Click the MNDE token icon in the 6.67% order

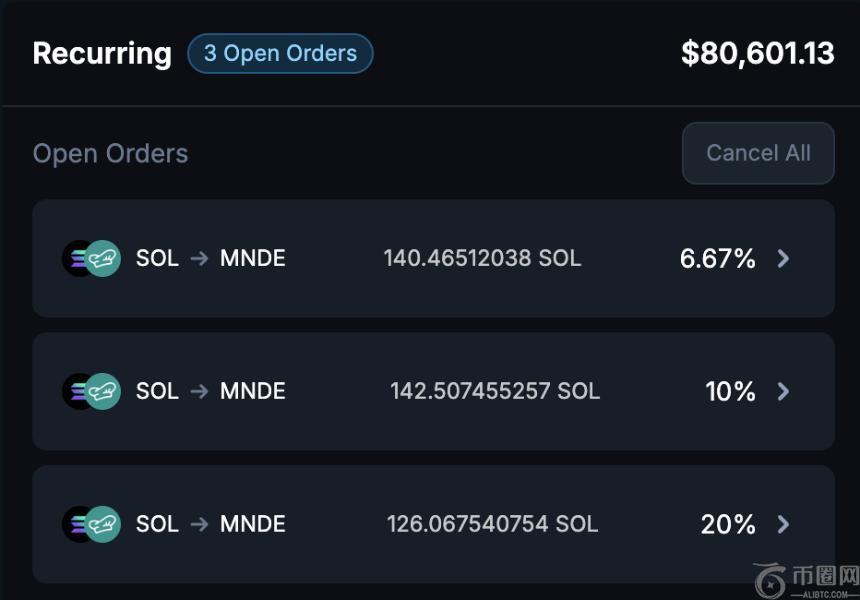[103, 258]
